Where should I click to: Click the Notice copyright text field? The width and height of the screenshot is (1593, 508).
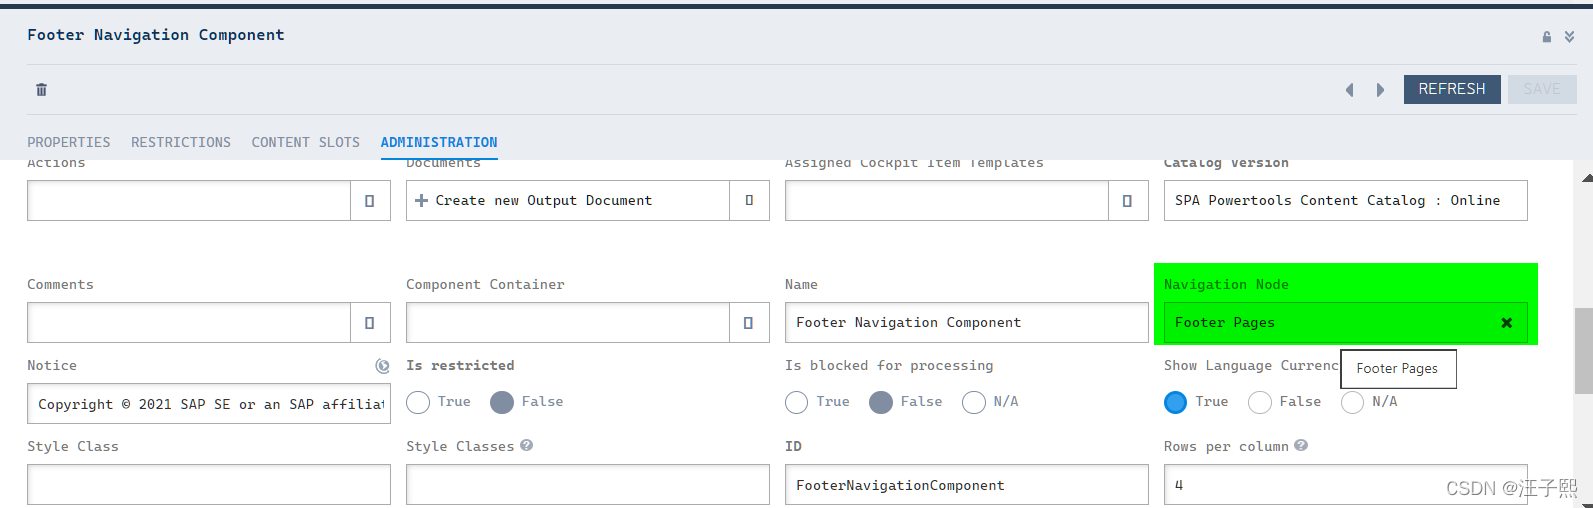click(209, 404)
